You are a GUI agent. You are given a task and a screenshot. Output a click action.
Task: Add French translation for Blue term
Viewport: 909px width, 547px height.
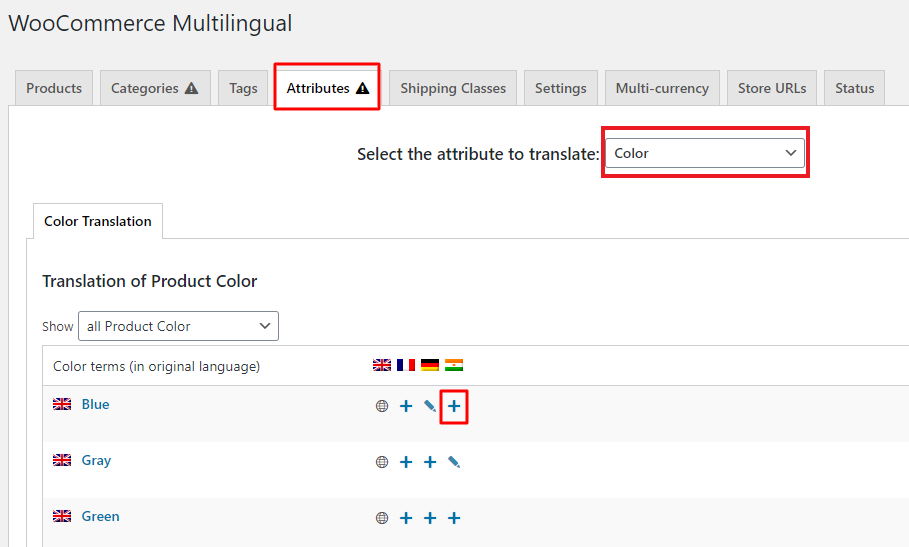click(406, 406)
